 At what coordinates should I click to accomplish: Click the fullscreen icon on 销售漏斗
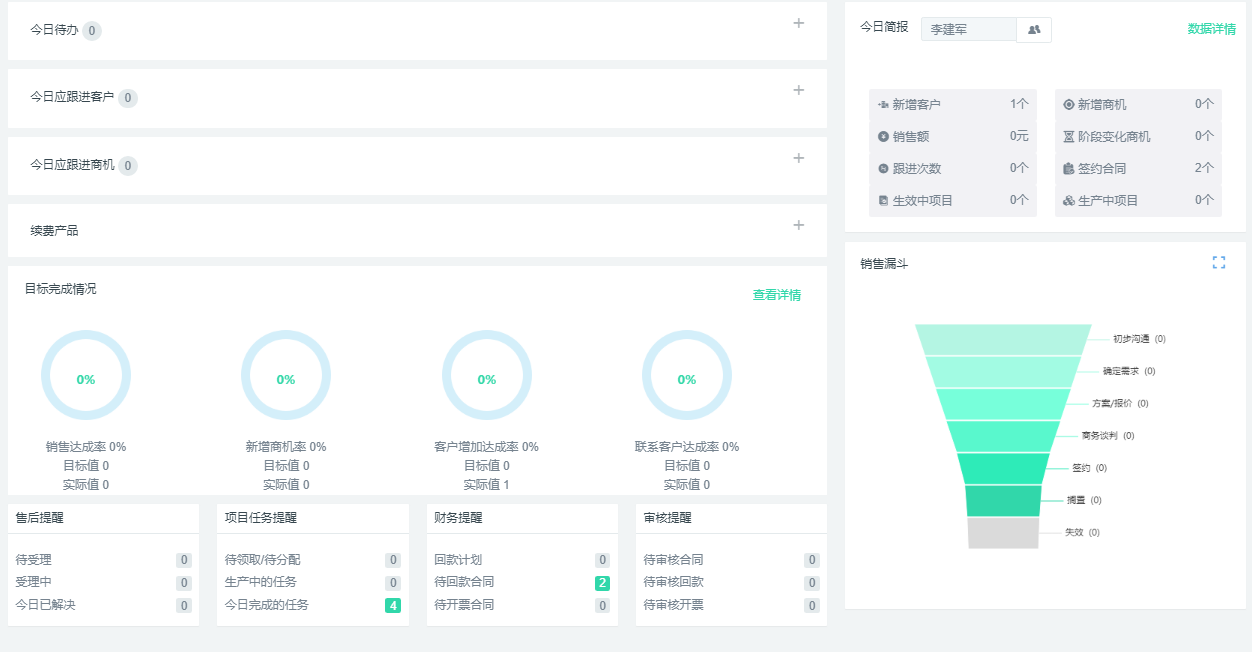click(x=1218, y=263)
